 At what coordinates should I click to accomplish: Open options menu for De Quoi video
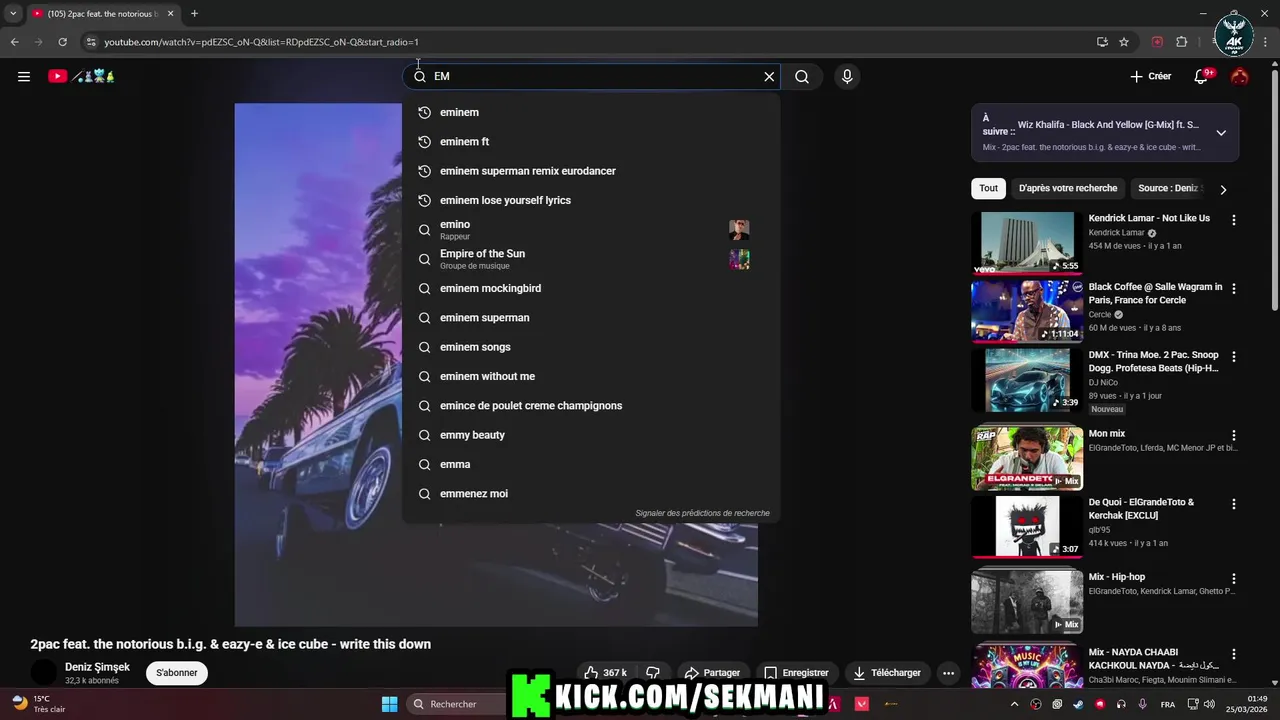click(1234, 504)
